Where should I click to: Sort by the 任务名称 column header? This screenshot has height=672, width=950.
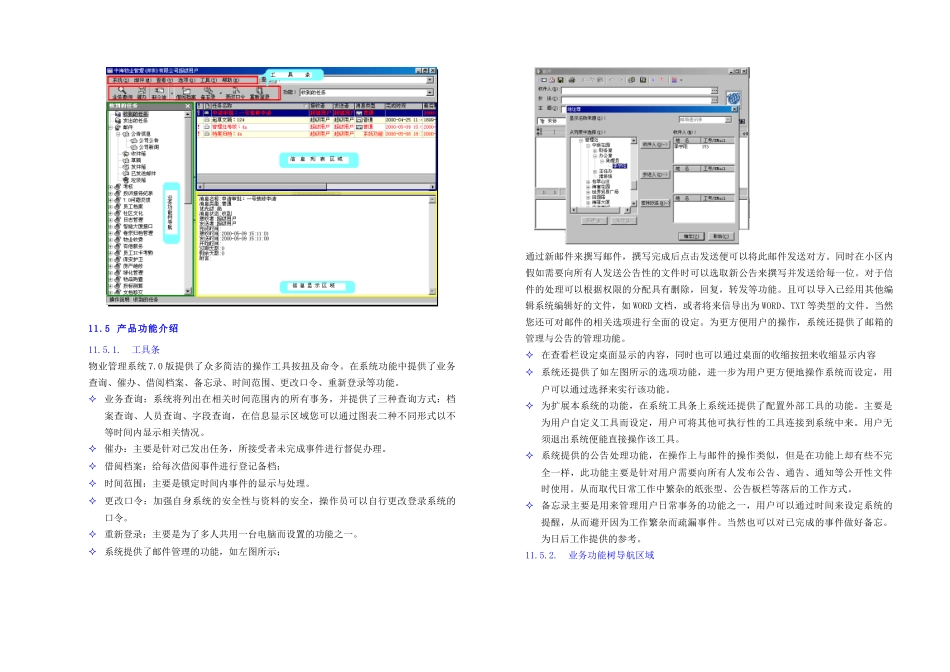tap(260, 105)
